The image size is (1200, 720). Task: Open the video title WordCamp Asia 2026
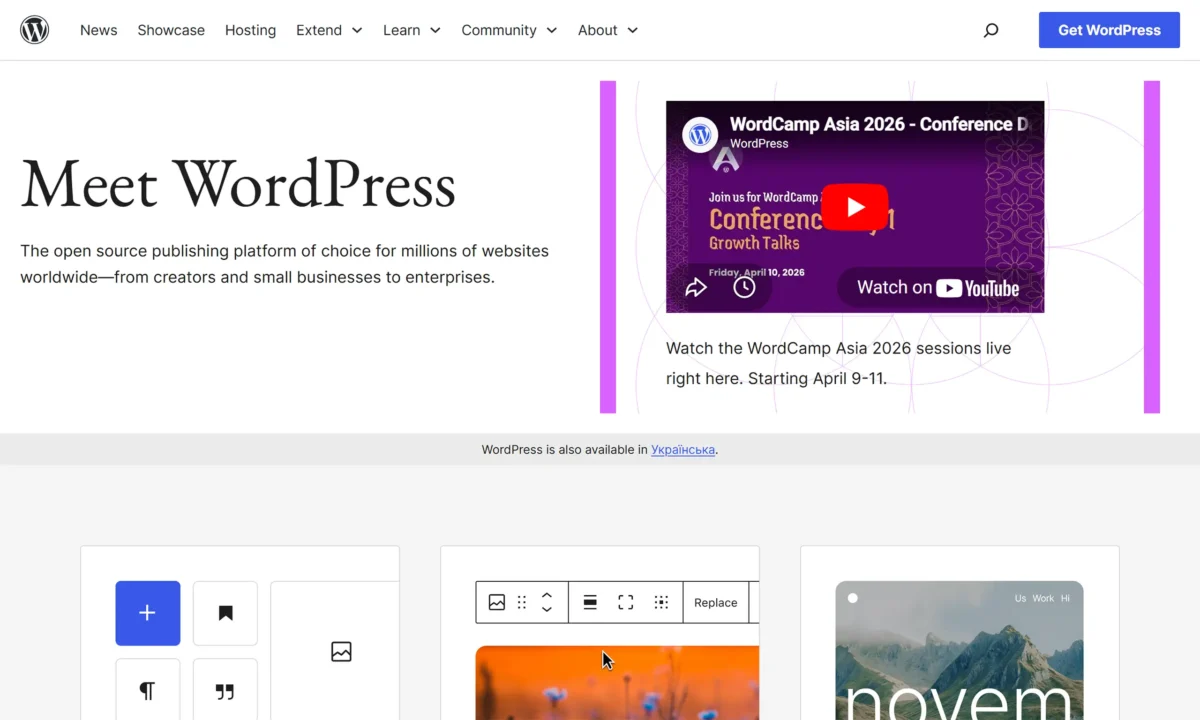[x=879, y=124]
